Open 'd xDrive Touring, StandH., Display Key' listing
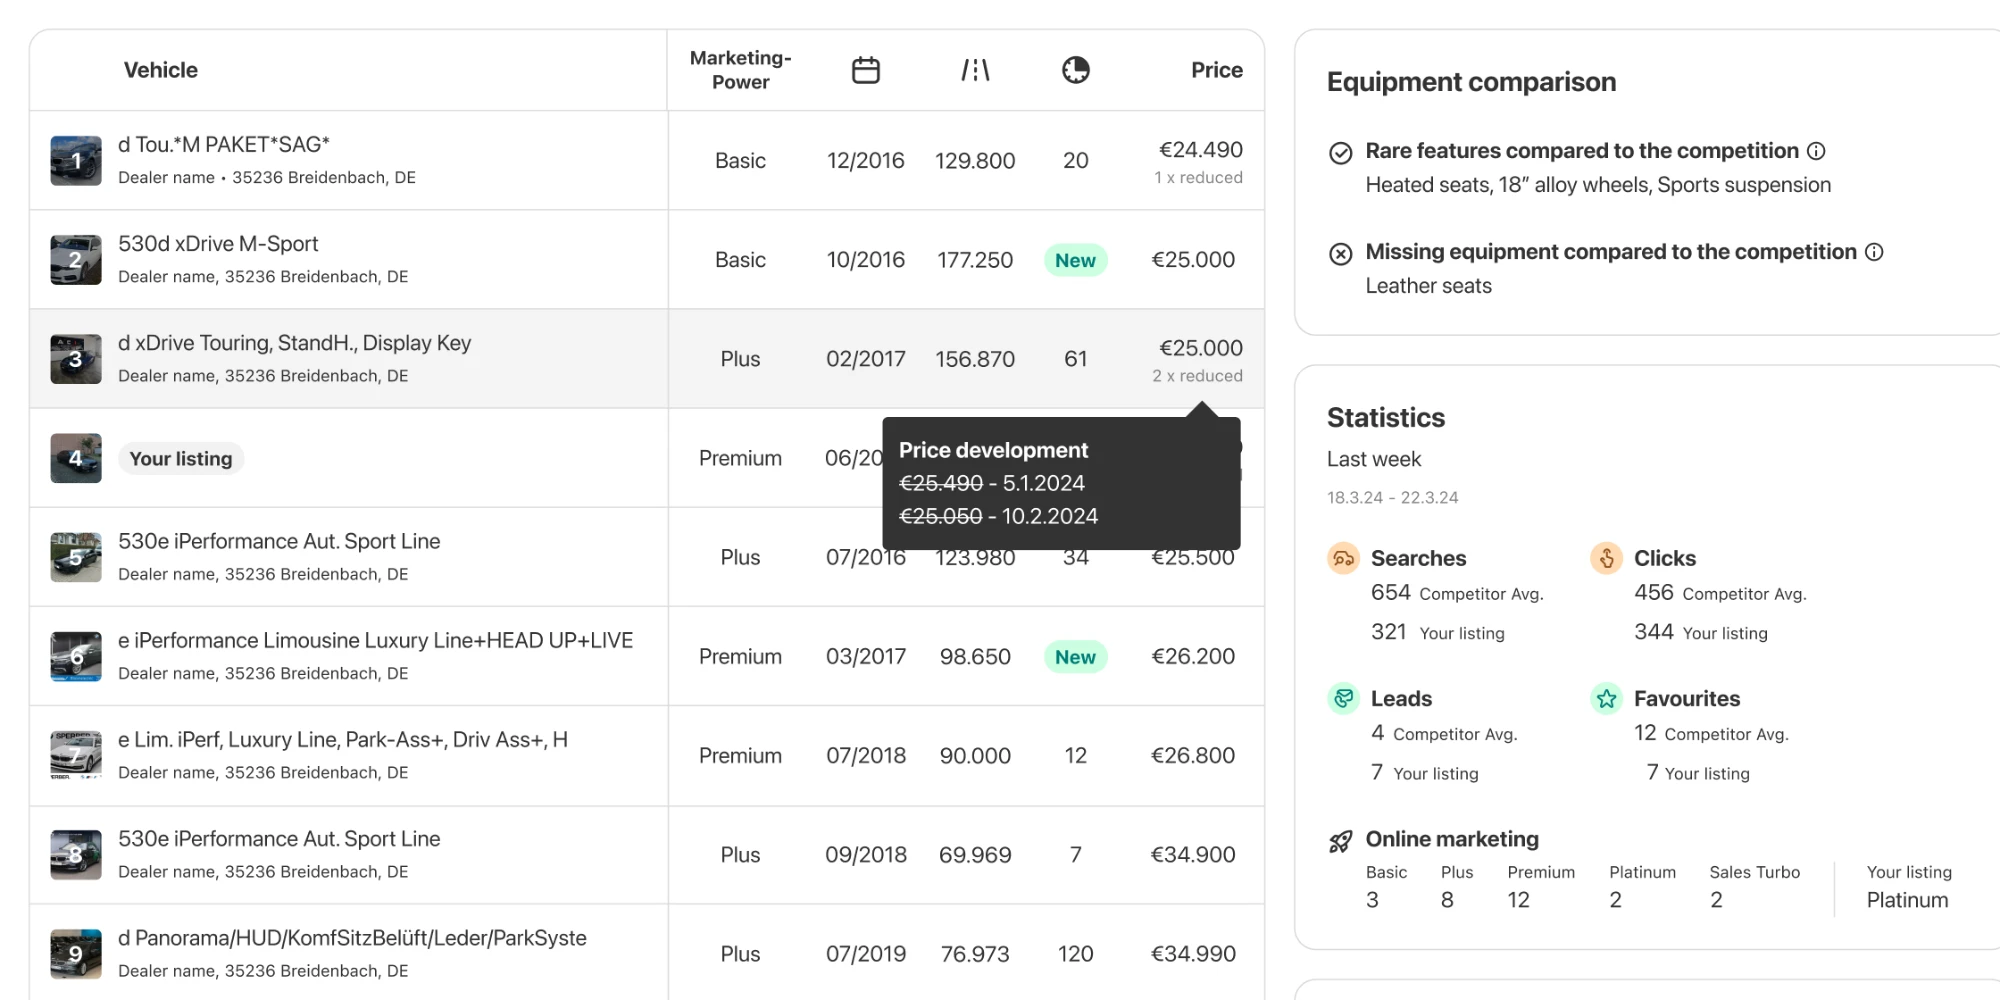The height and width of the screenshot is (1000, 2000). 294,343
